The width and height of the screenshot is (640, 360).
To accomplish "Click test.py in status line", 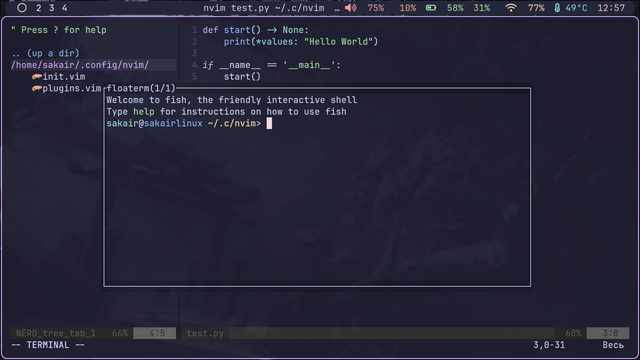I will pos(205,333).
